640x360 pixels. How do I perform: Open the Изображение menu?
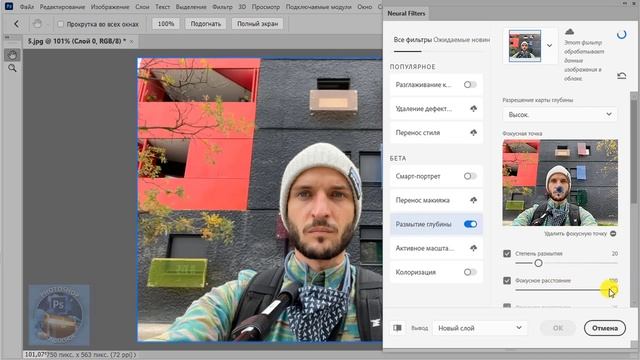tap(110, 7)
